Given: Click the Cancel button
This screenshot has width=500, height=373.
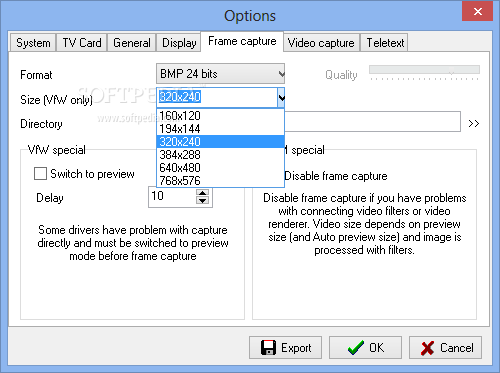Looking at the screenshot, I should (x=445, y=348).
